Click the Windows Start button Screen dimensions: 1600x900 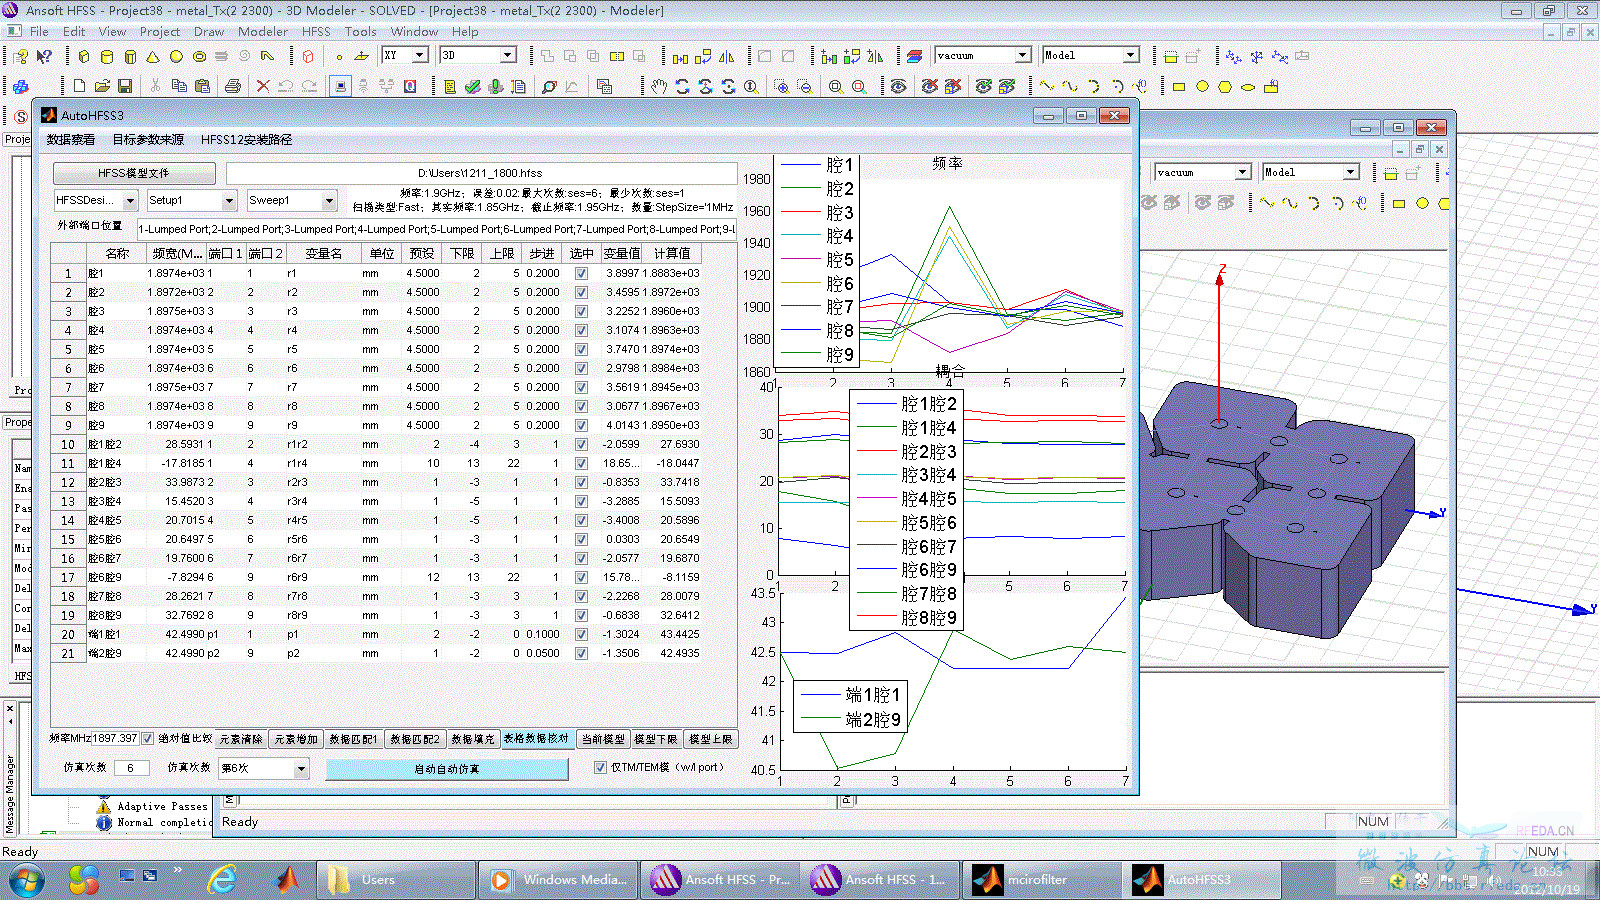click(x=27, y=880)
